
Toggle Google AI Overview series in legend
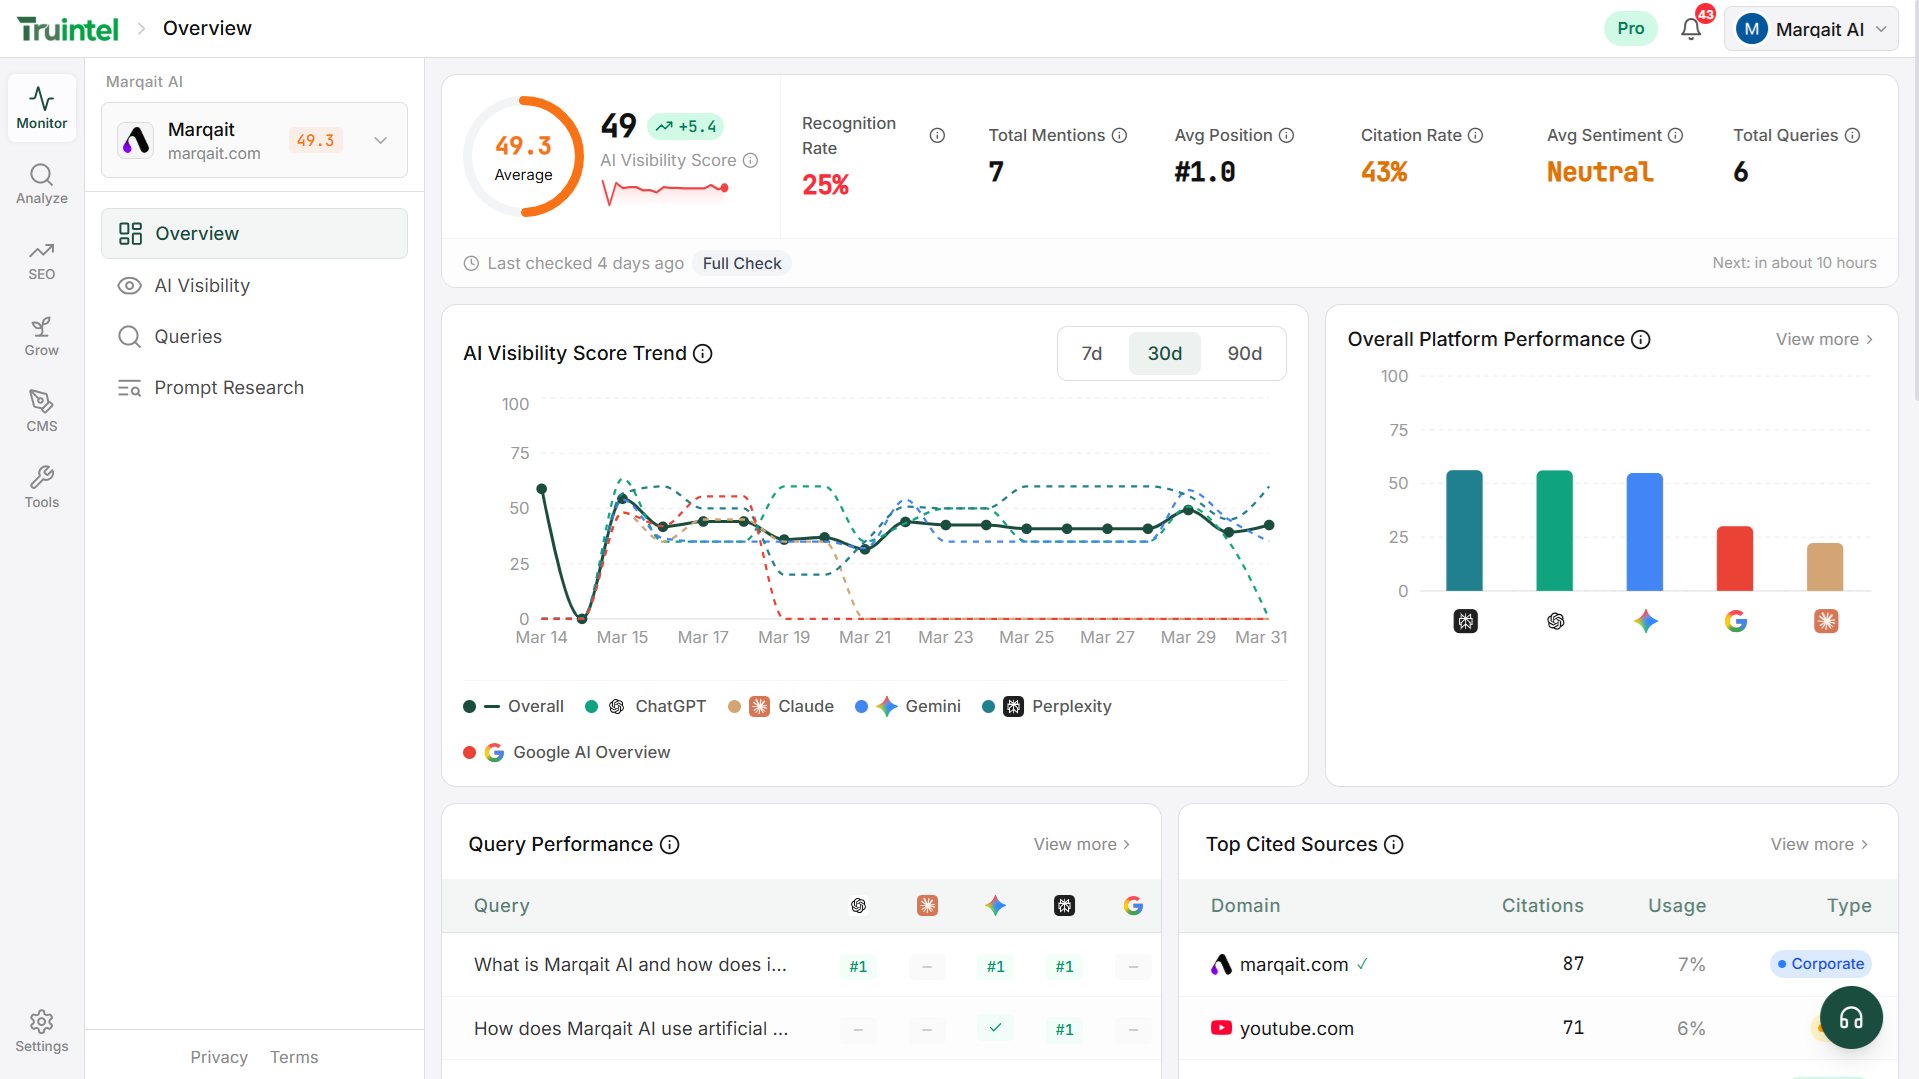(x=567, y=753)
